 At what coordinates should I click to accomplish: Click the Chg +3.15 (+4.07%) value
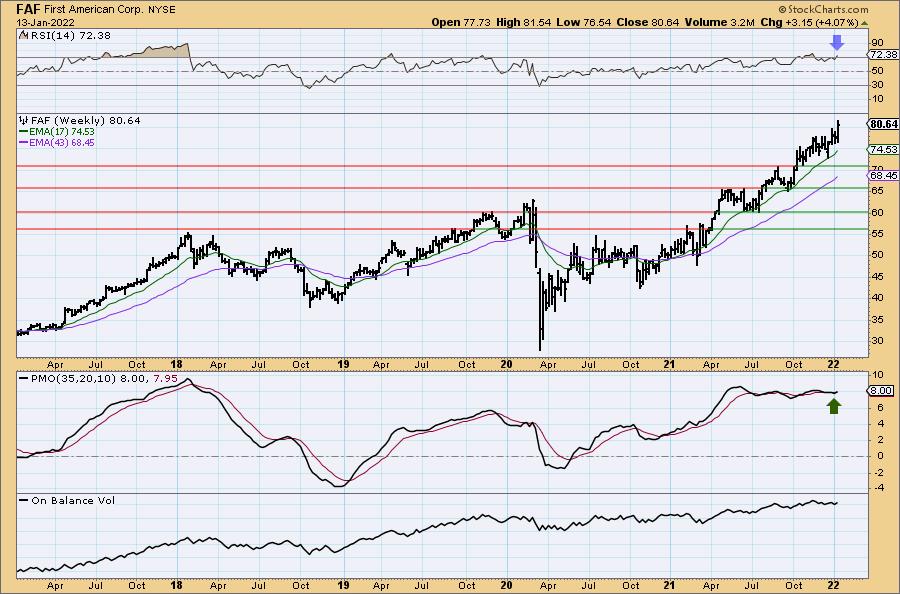coord(809,22)
